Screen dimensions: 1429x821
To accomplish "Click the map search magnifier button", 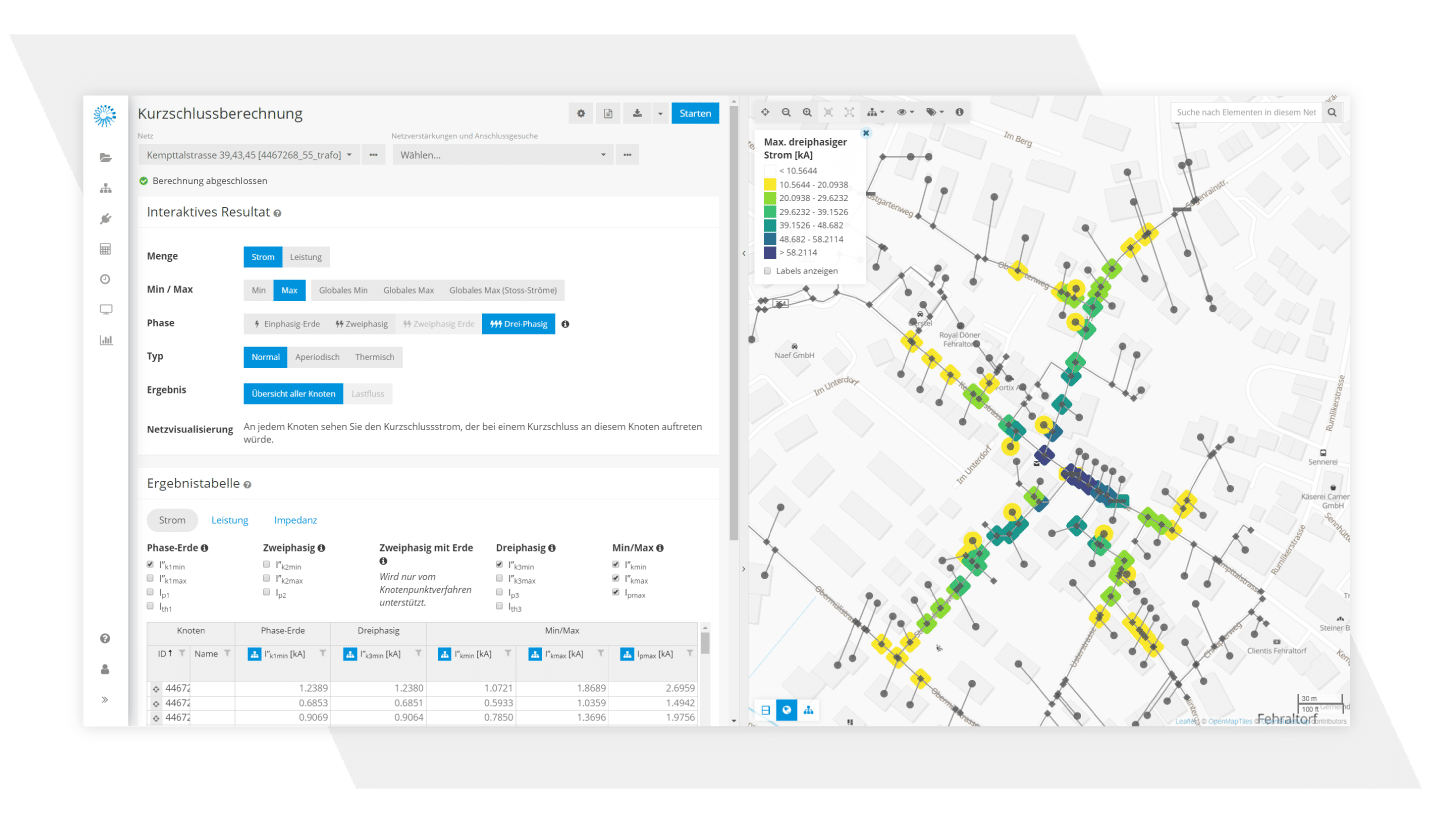I will tap(1332, 112).
